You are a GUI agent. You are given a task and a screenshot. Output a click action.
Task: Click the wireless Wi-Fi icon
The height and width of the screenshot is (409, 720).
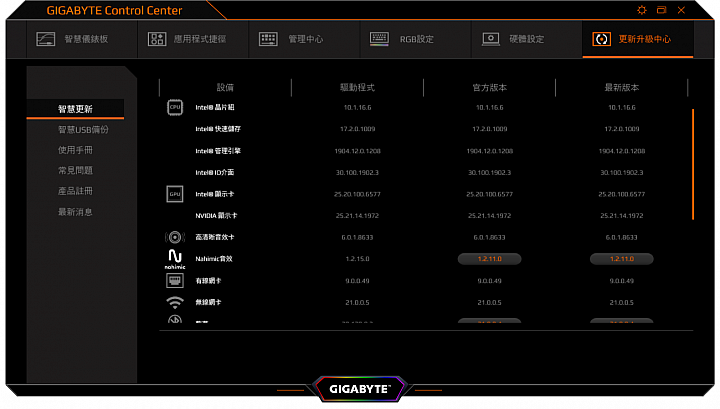coord(175,302)
